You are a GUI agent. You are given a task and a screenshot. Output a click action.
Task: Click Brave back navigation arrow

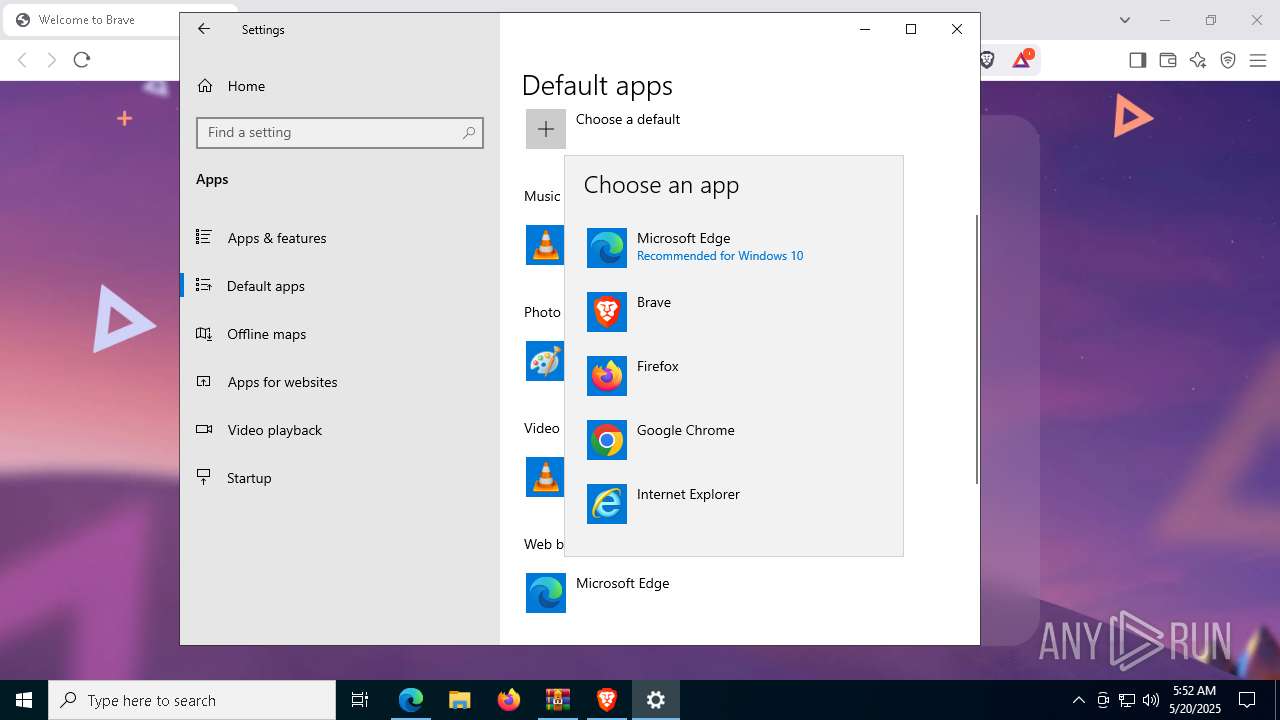tap(22, 60)
